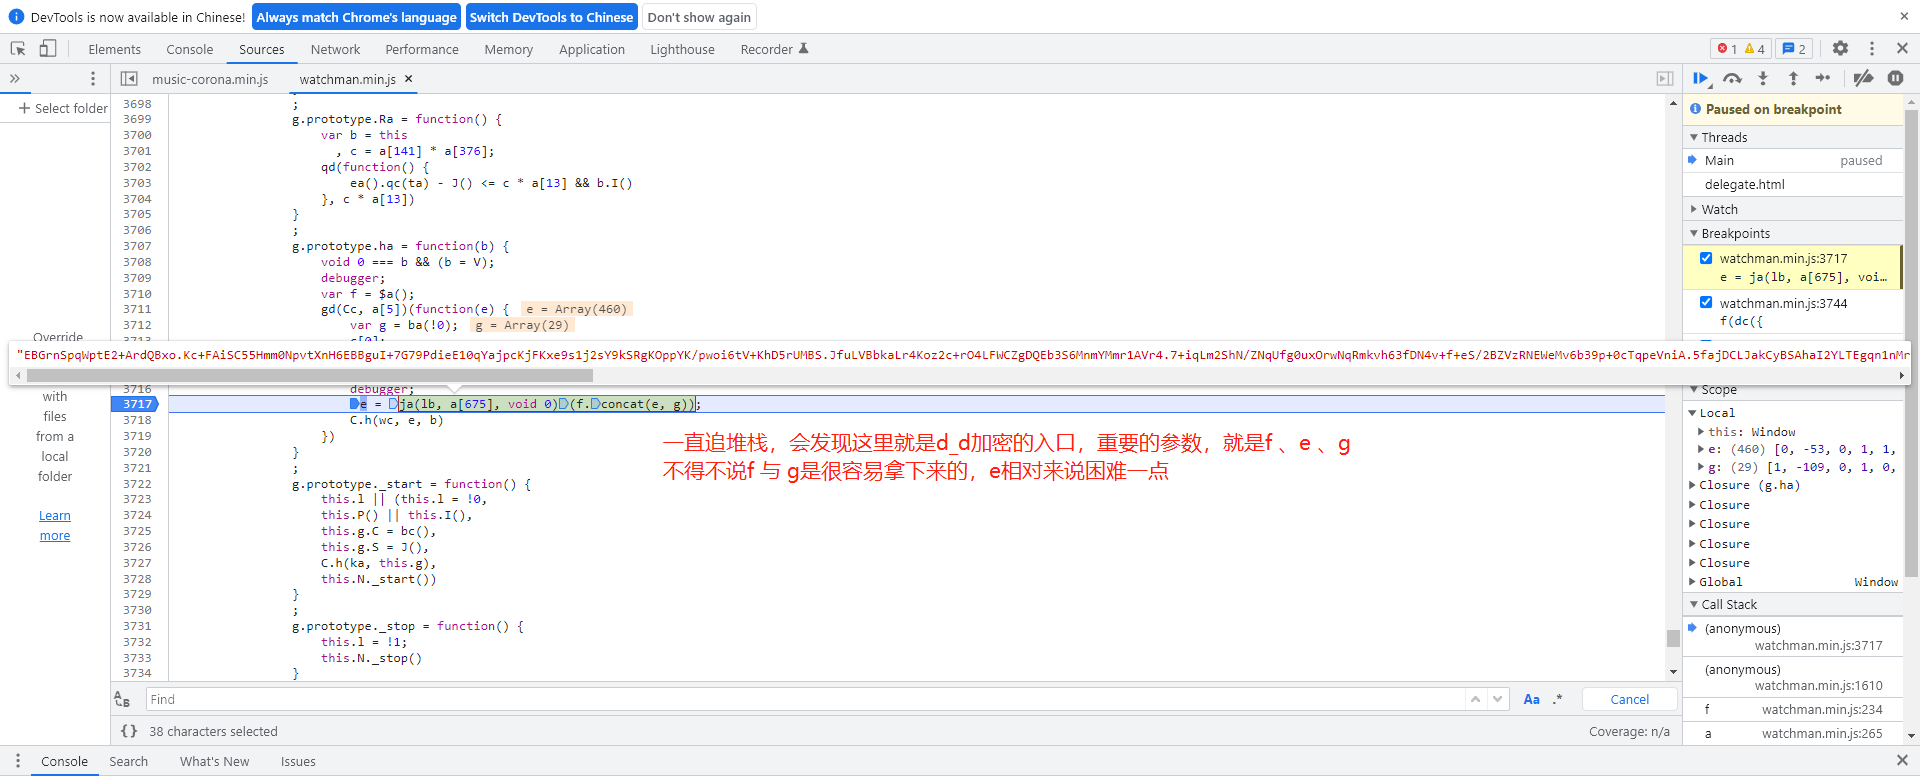Deactivate all breakpoints icon

pos(1863,78)
